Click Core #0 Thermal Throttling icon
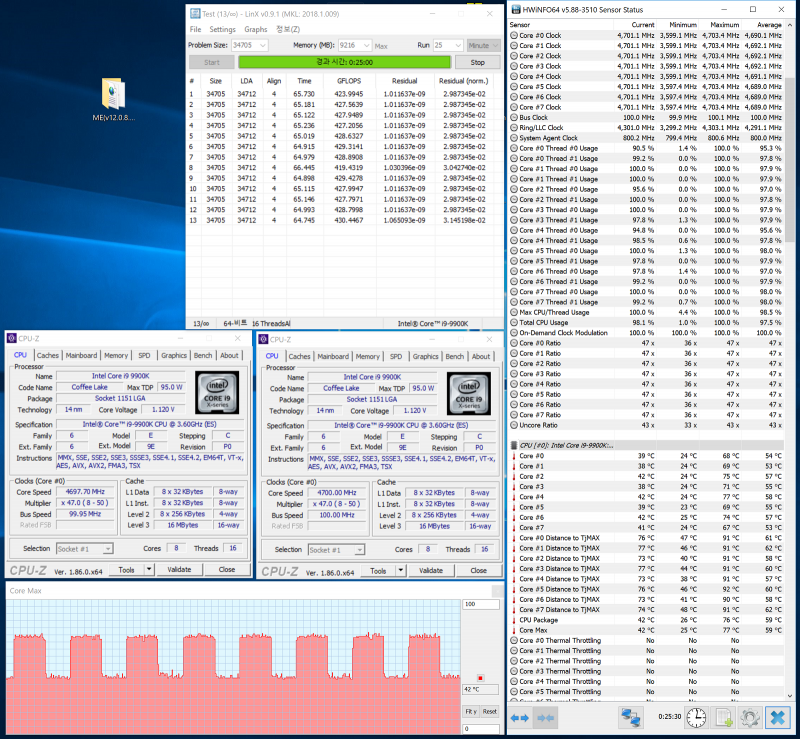 [514, 641]
